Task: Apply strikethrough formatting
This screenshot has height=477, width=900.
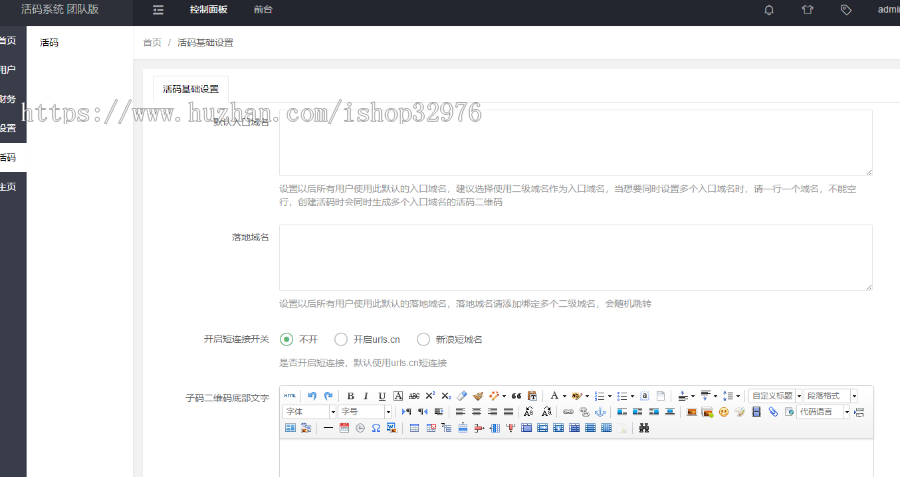Action: (x=414, y=396)
